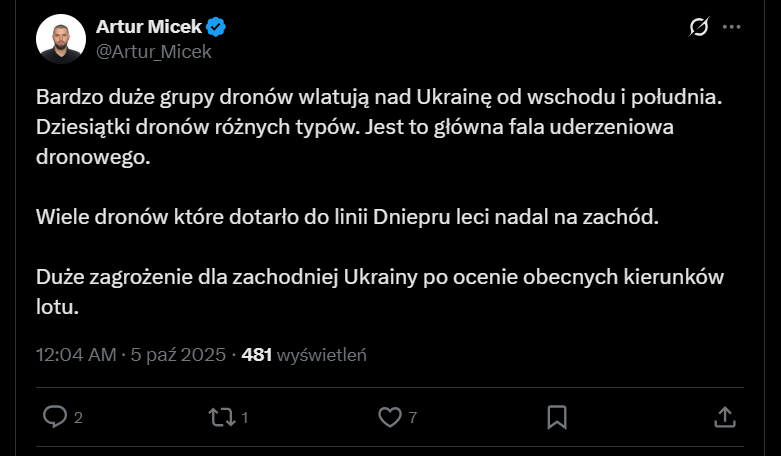Open Artur Micek's profile picture

tap(60, 40)
